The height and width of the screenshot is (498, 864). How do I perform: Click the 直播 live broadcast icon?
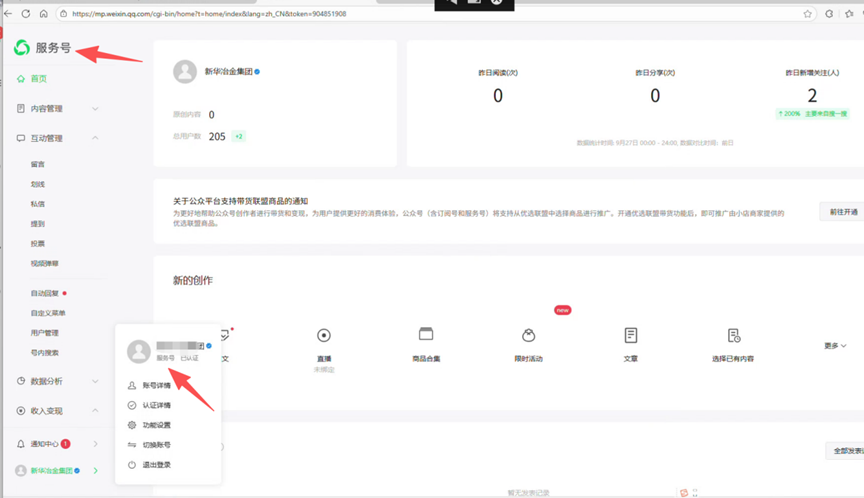pyautogui.click(x=324, y=335)
